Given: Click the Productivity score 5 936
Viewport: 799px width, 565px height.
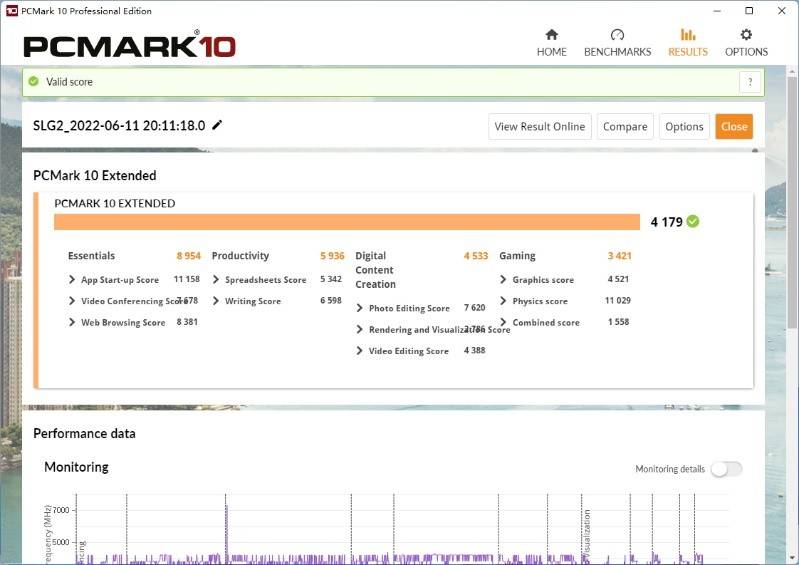Looking at the screenshot, I should (332, 256).
